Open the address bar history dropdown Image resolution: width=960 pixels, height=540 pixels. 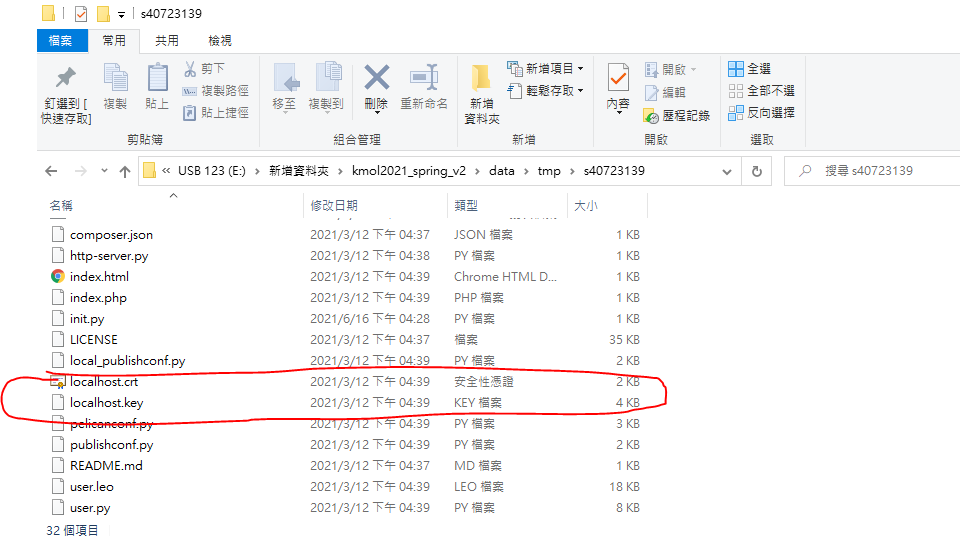point(727,171)
